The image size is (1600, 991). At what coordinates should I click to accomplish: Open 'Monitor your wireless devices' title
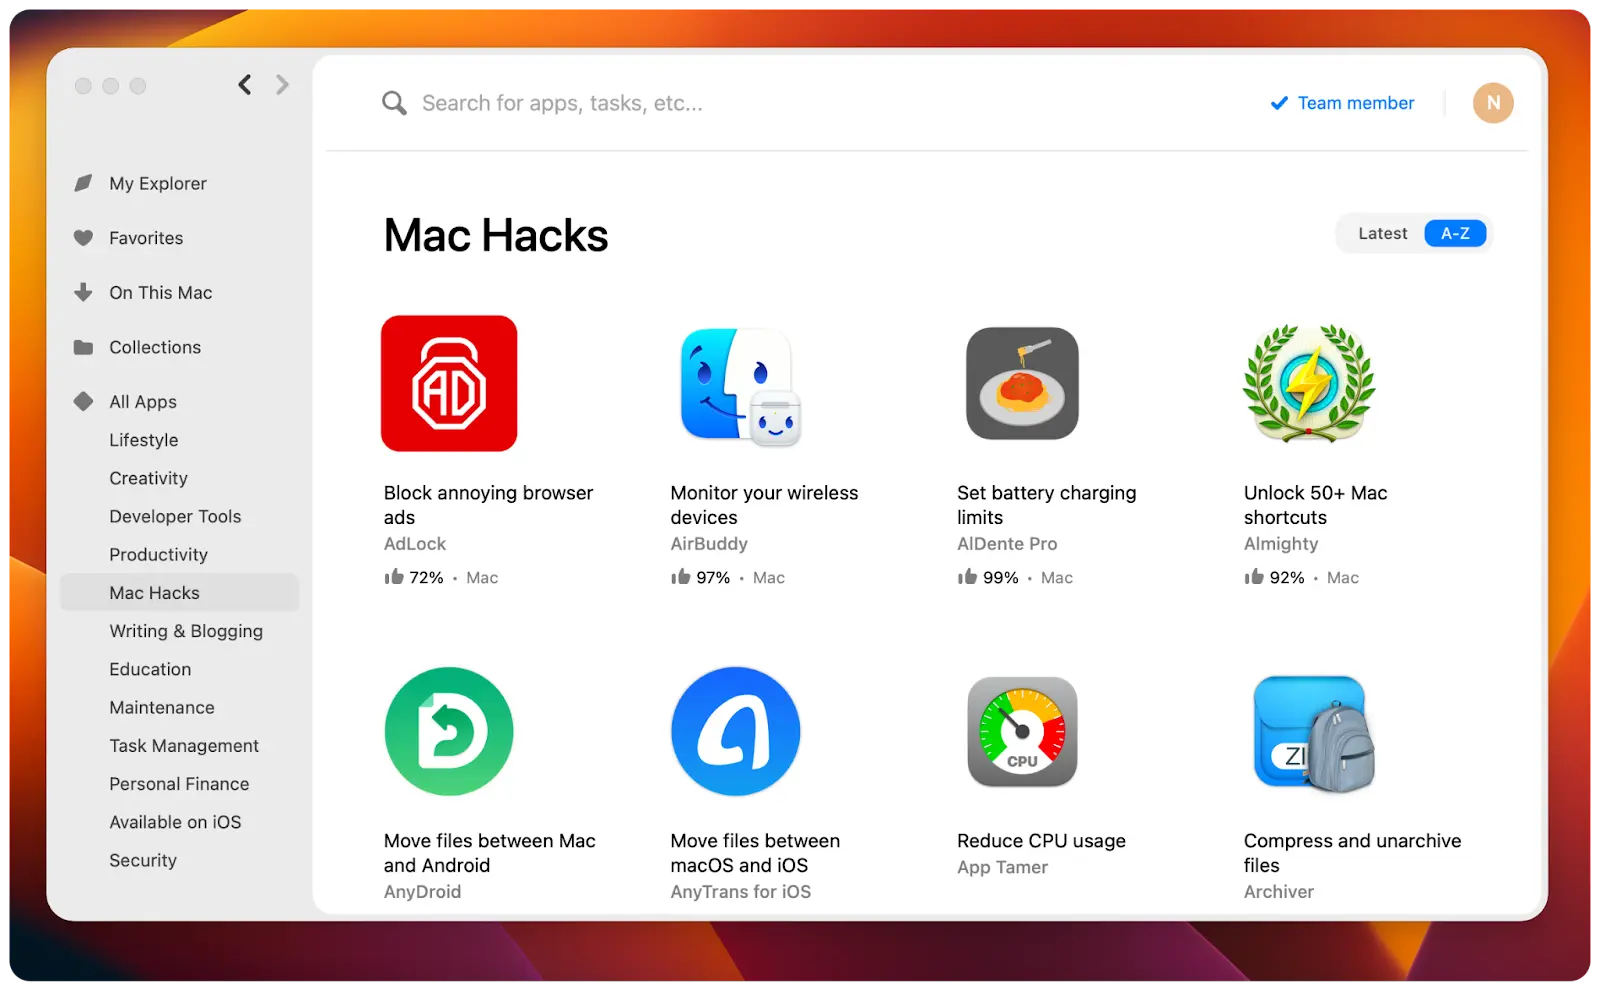tap(764, 505)
